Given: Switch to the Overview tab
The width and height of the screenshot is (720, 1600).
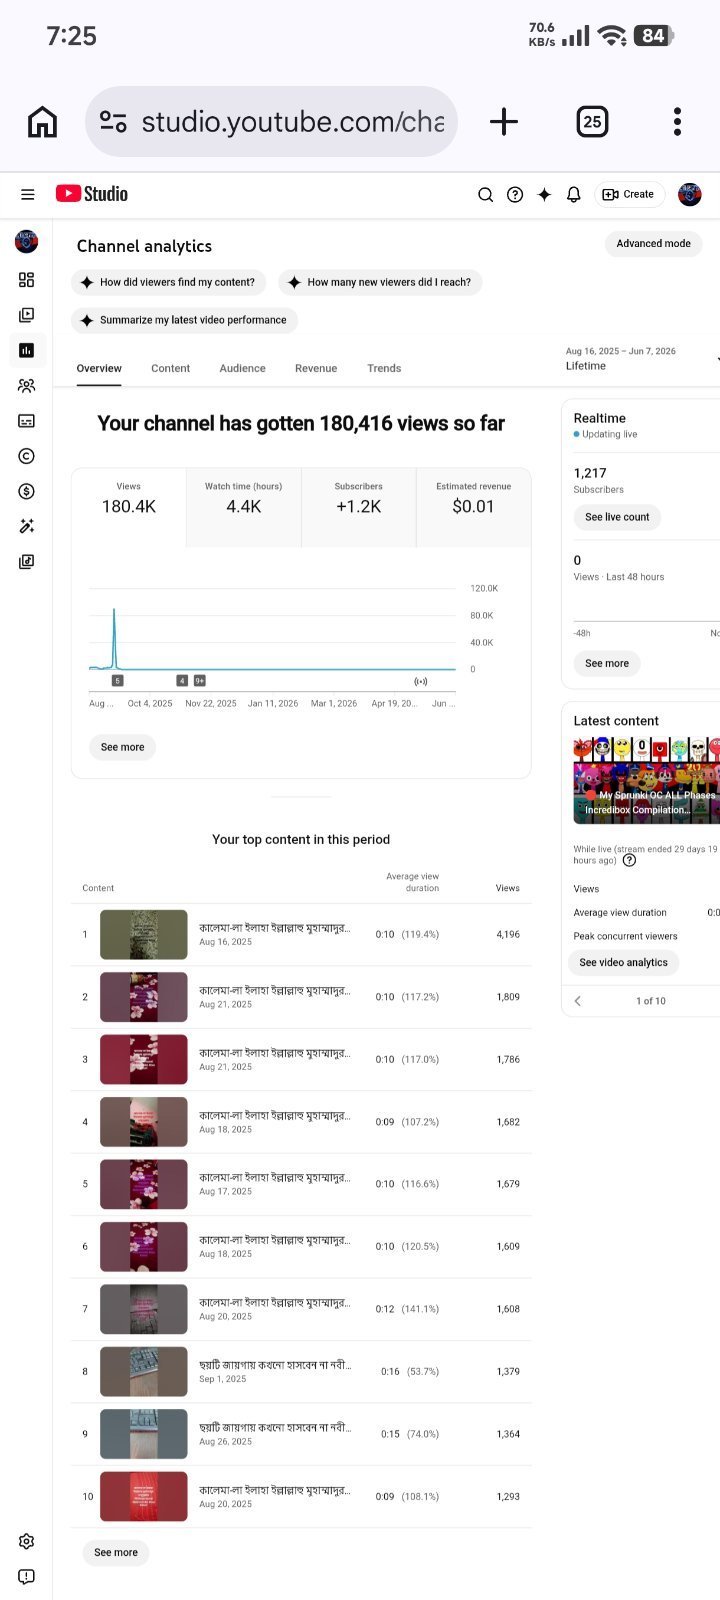Looking at the screenshot, I should [99, 369].
